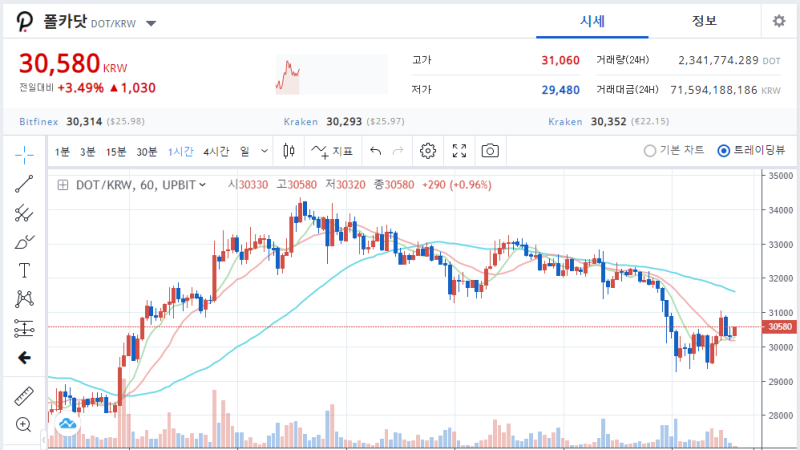Select the XABCD pattern tool
The width and height of the screenshot is (800, 450).
(x=24, y=299)
